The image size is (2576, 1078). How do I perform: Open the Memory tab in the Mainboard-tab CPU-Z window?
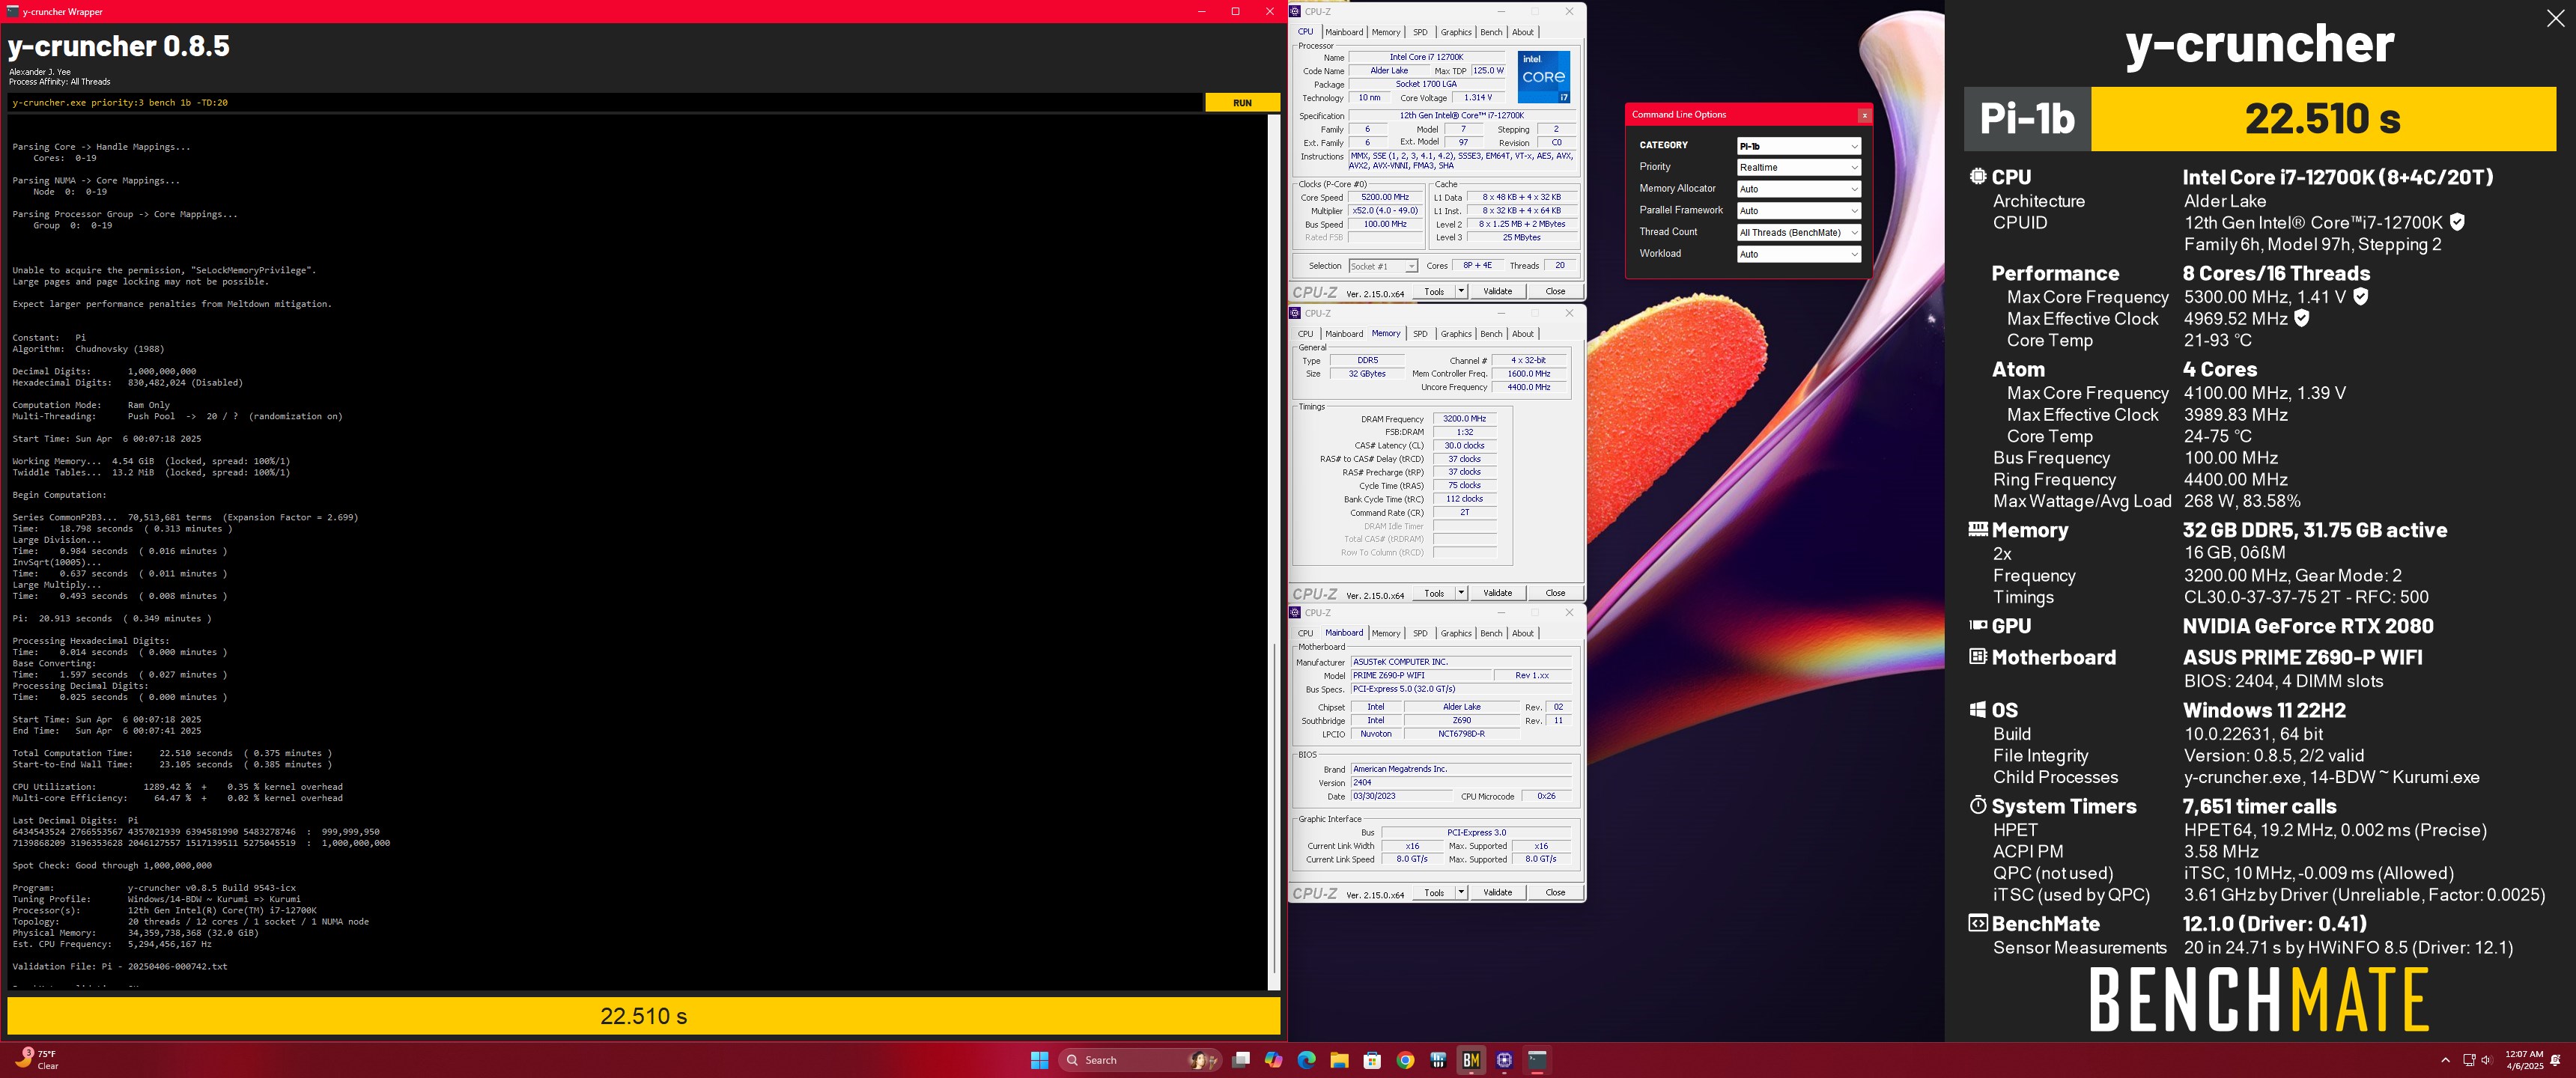pyautogui.click(x=1386, y=633)
